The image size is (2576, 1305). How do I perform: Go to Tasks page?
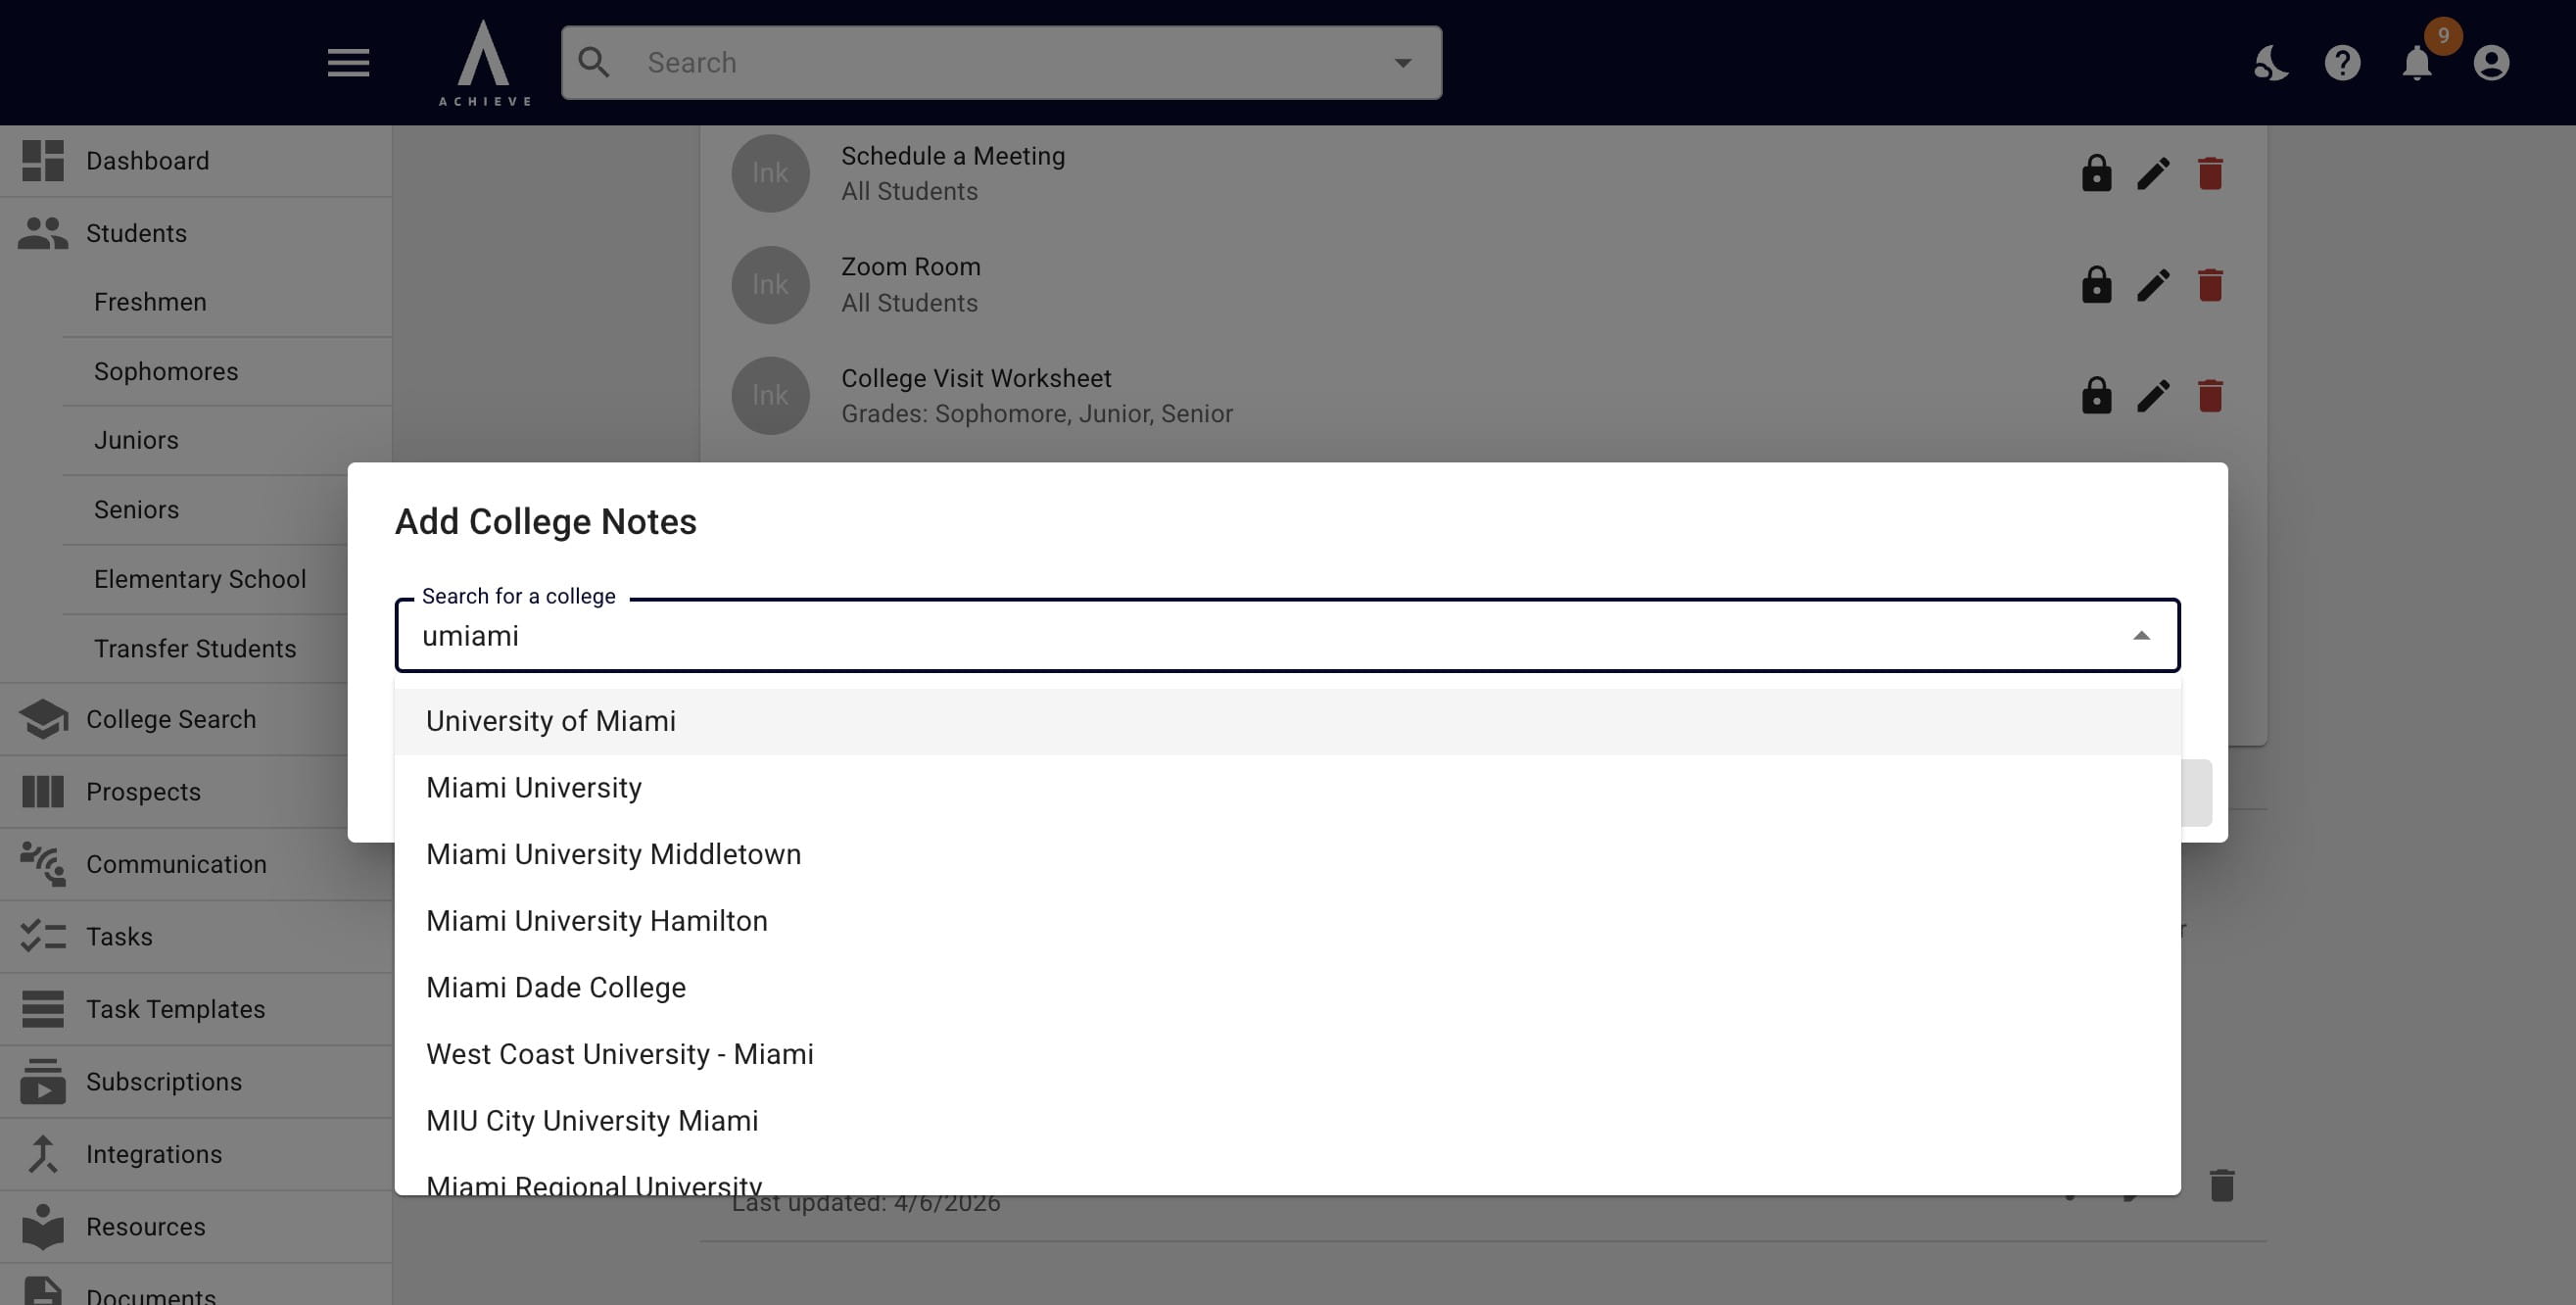click(196, 936)
